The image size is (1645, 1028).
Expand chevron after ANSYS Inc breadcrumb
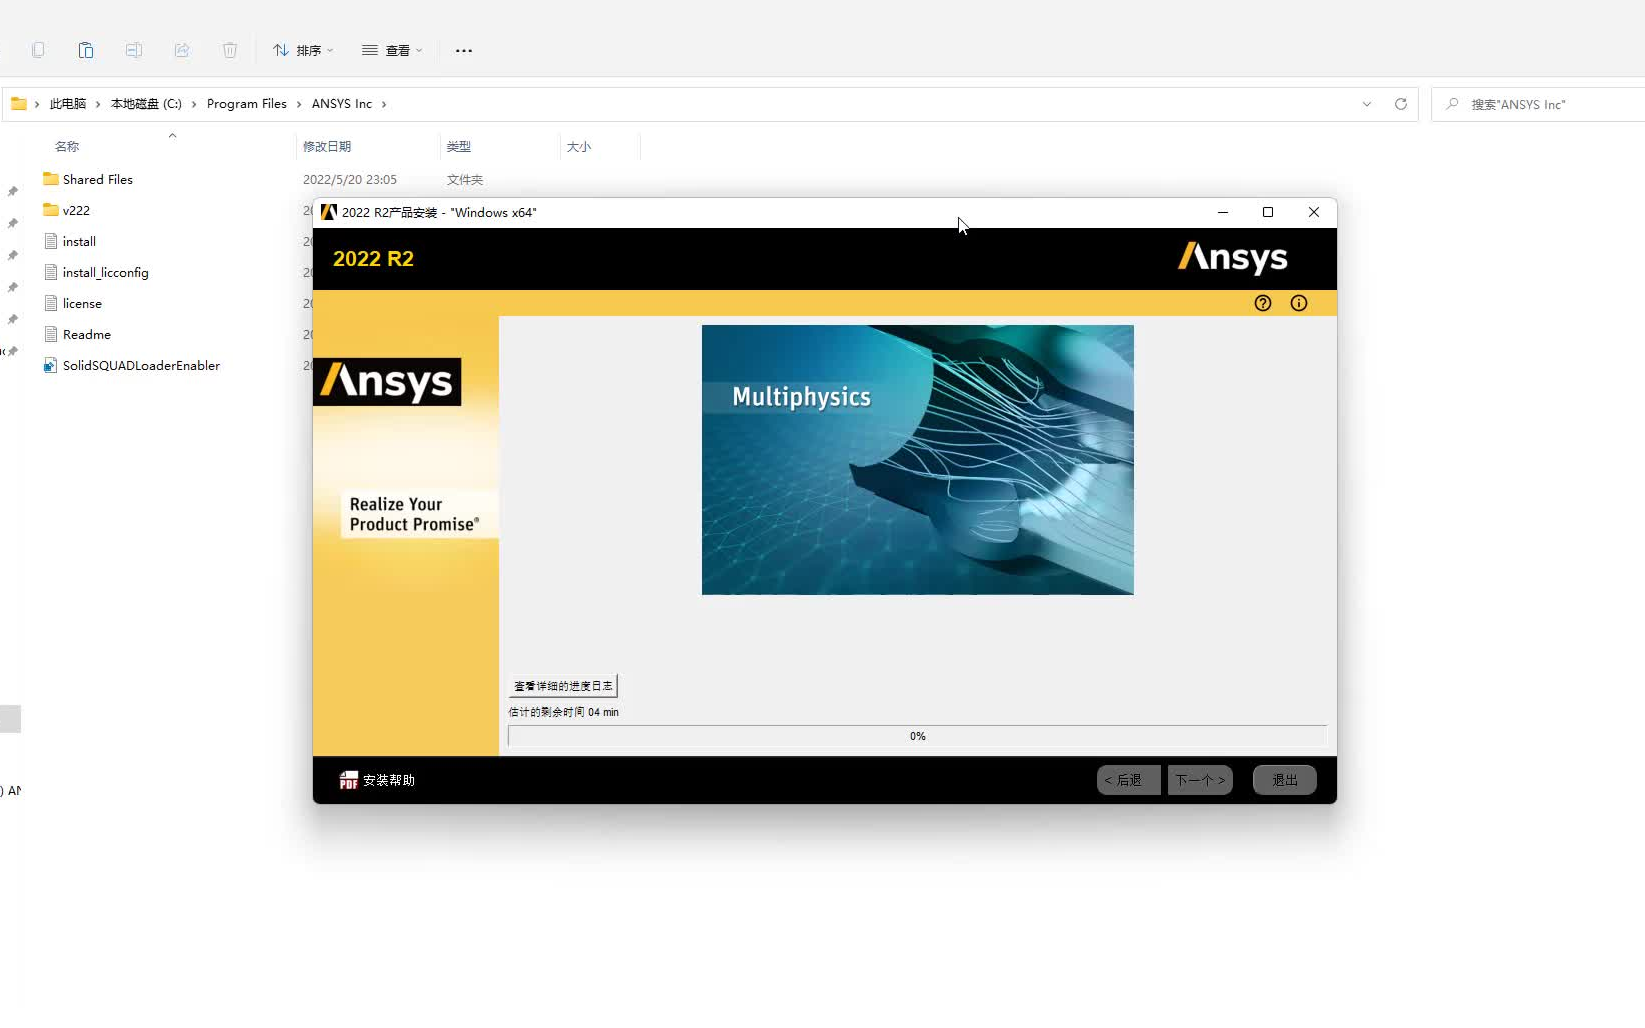click(x=384, y=104)
